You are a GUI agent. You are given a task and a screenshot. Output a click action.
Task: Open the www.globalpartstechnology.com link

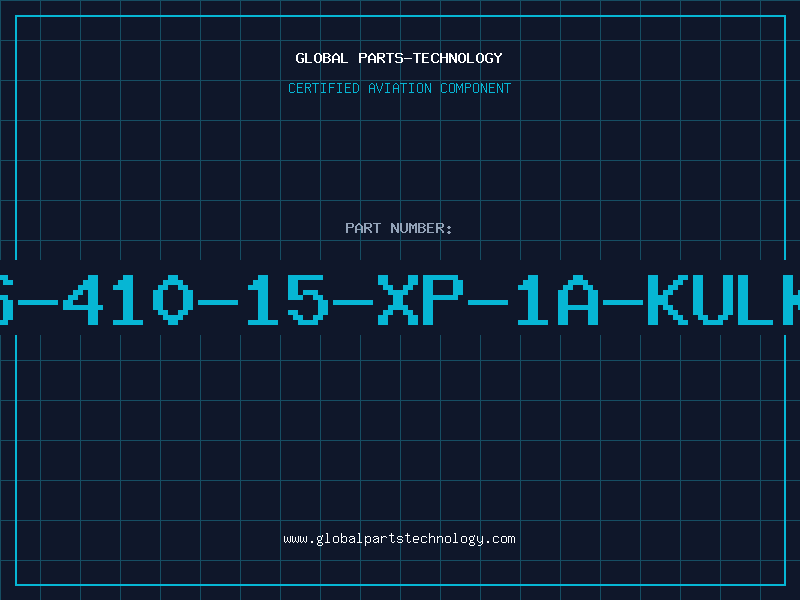click(399, 539)
